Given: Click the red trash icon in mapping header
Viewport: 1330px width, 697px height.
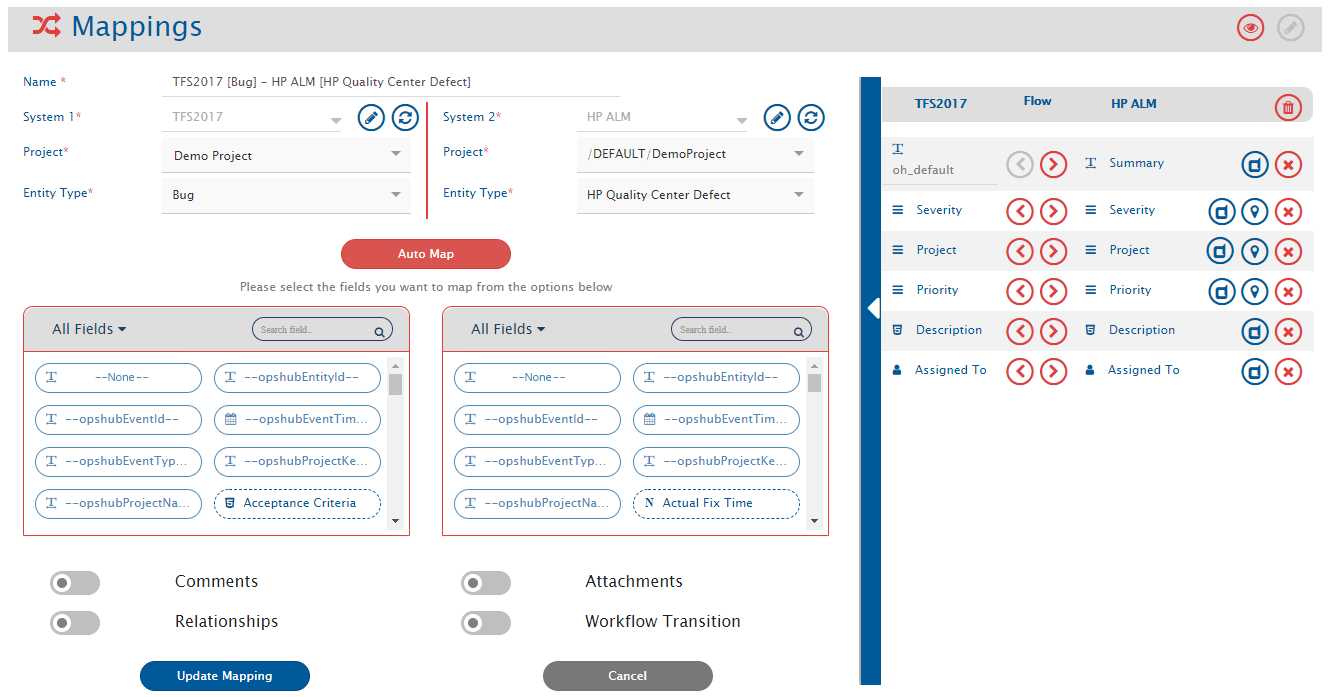Looking at the screenshot, I should pos(1288,108).
